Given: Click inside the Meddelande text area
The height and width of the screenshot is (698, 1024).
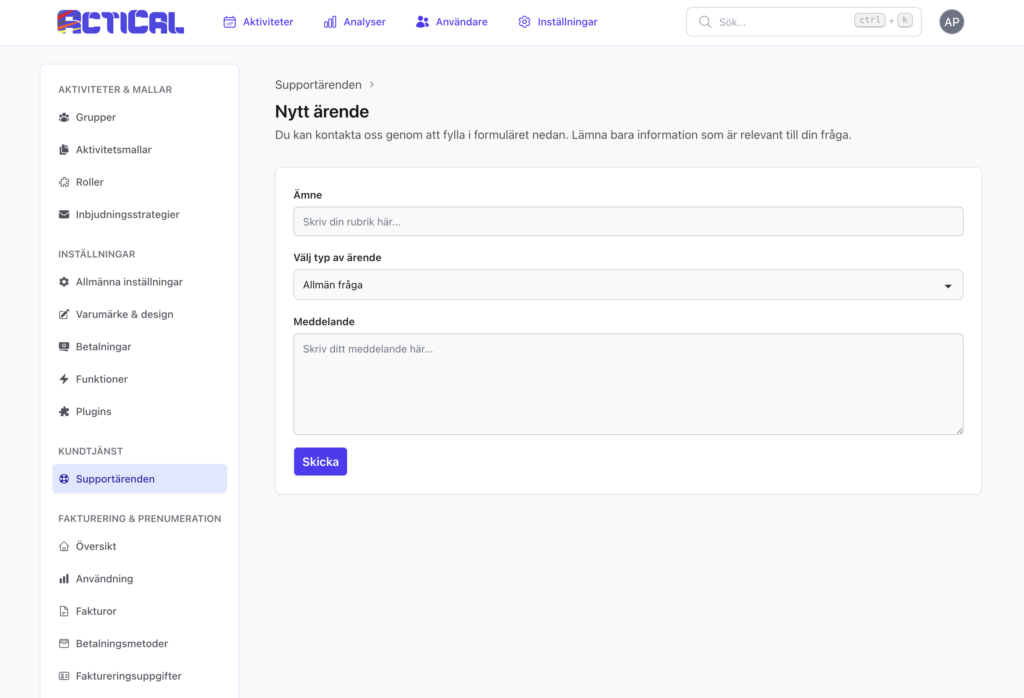Looking at the screenshot, I should 627,383.
